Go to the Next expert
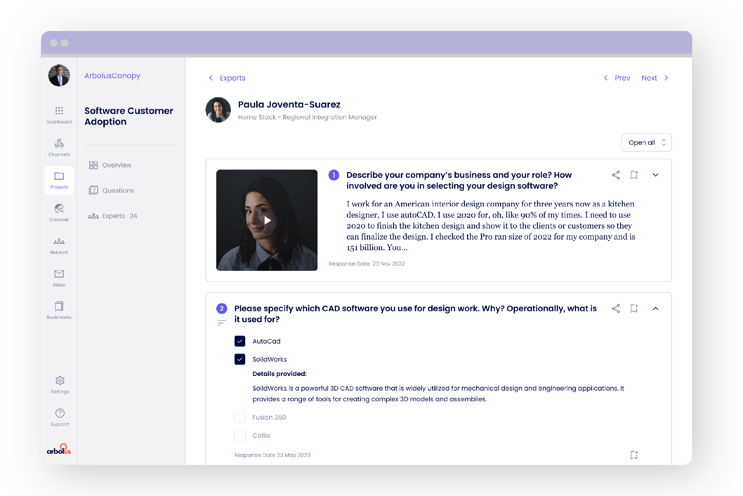Image resolution: width=743 pixels, height=496 pixels. 655,78
